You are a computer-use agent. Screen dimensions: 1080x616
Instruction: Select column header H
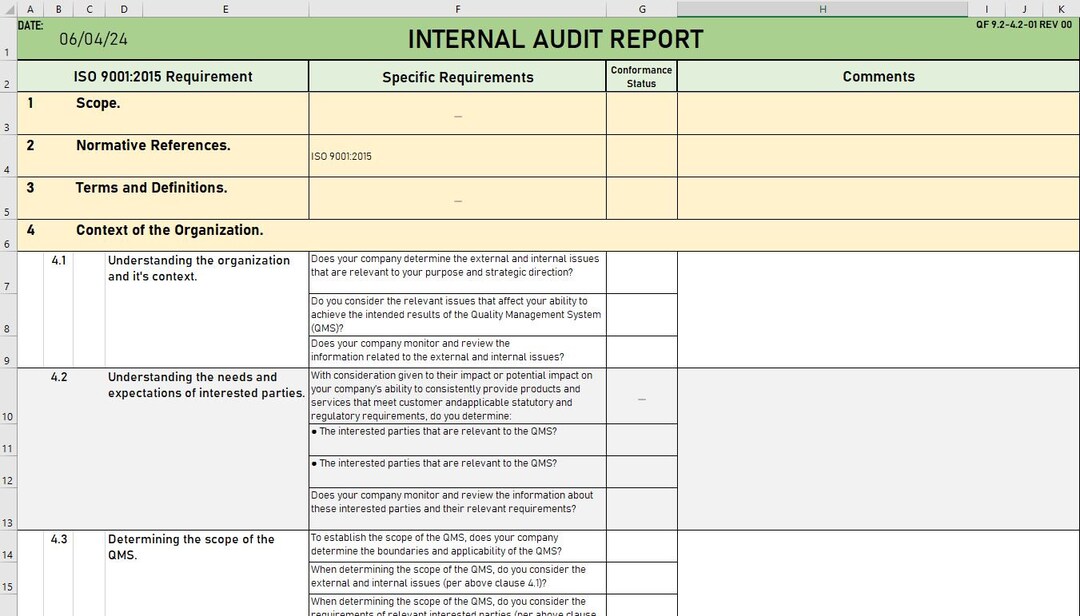(x=822, y=8)
